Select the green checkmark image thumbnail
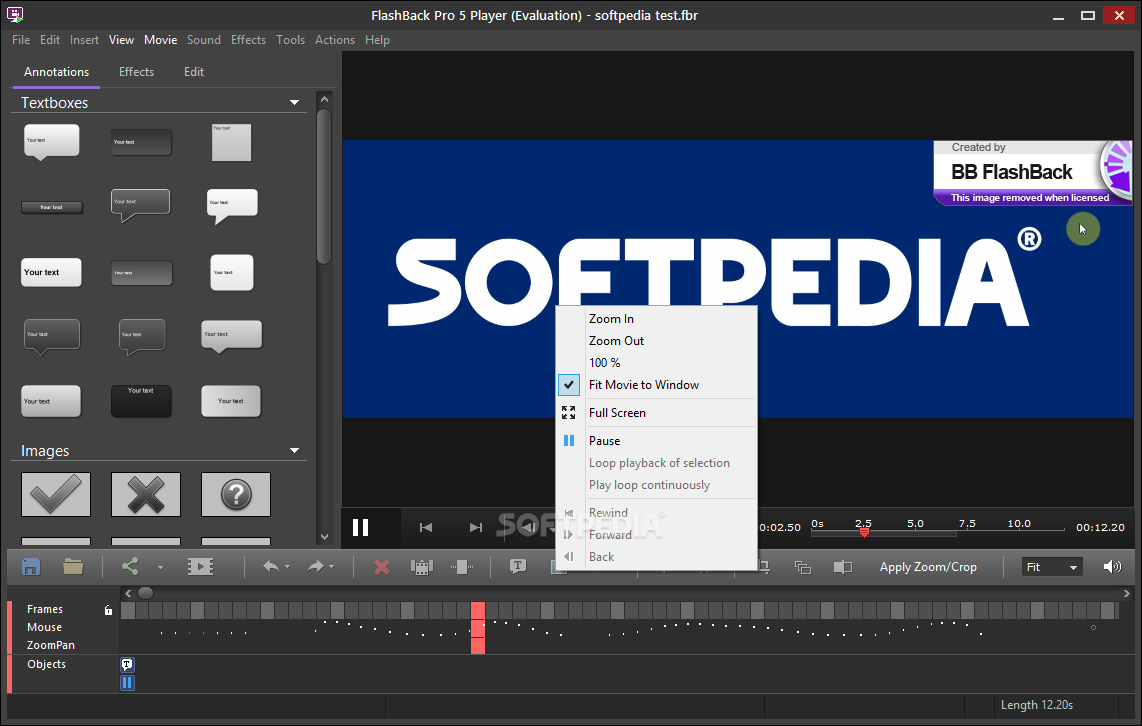This screenshot has width=1142, height=726. tap(56, 494)
